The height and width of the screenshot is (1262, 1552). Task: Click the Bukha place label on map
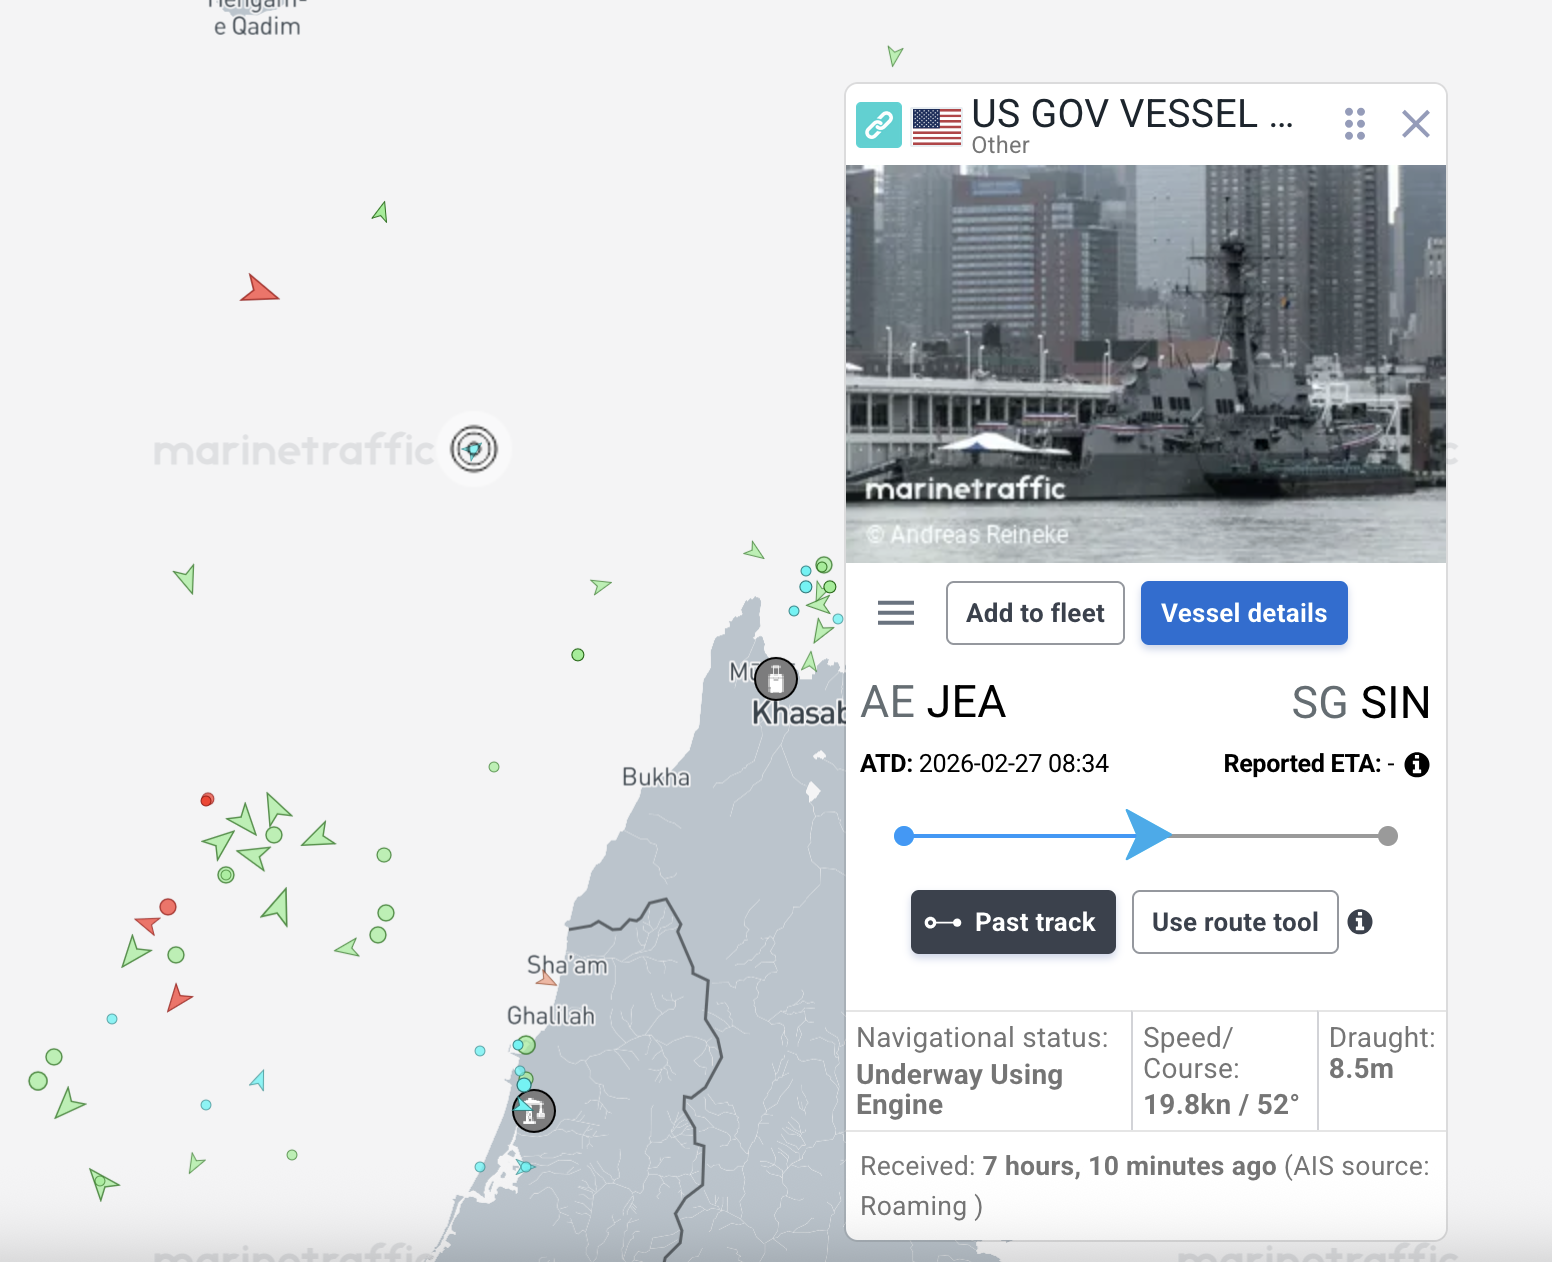[656, 777]
